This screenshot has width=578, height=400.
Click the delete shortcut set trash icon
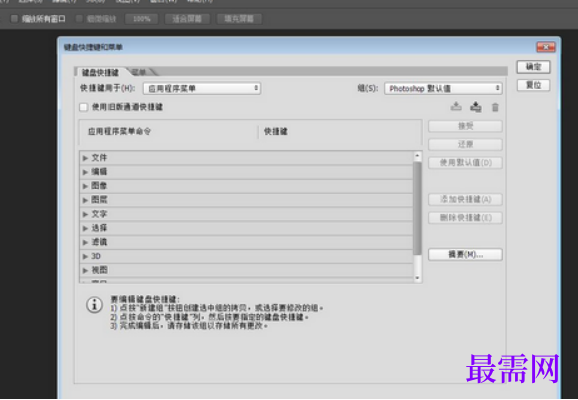(x=495, y=107)
